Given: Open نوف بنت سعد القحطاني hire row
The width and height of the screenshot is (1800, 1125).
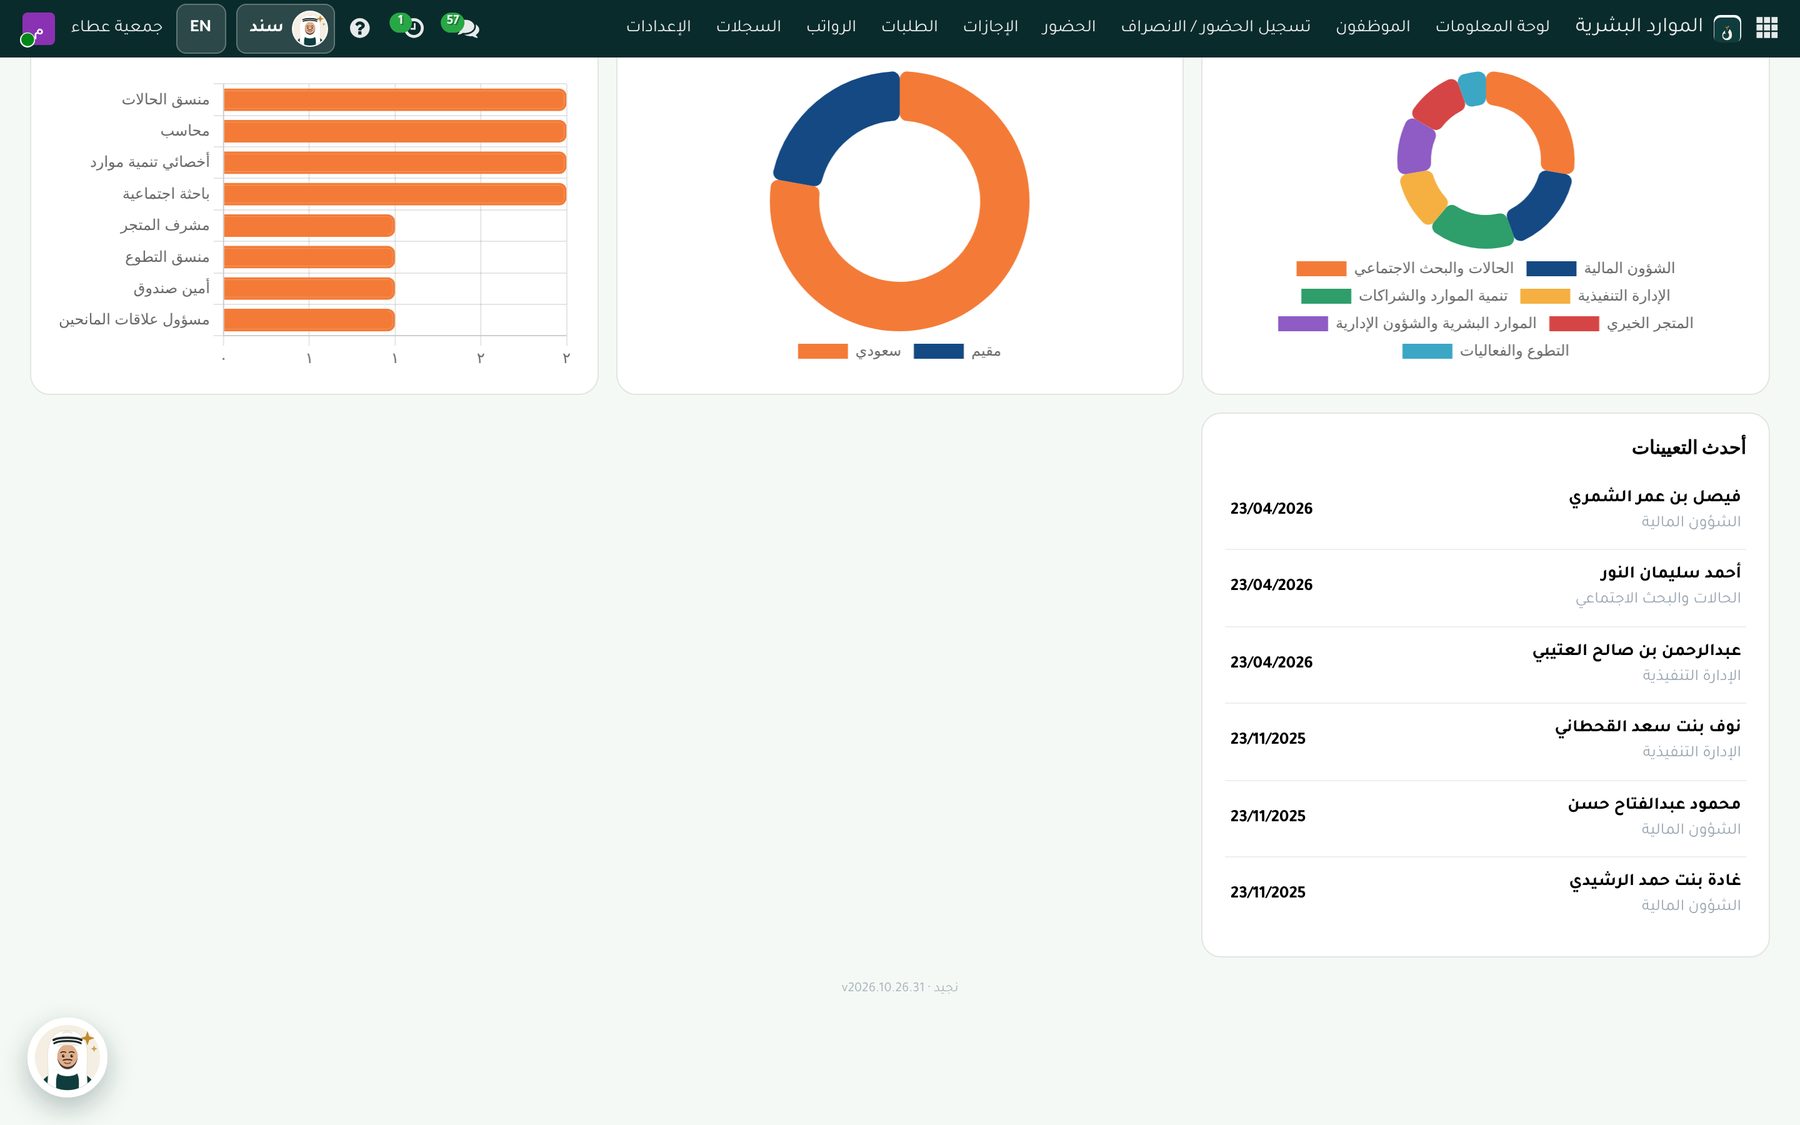Looking at the screenshot, I should [1485, 740].
